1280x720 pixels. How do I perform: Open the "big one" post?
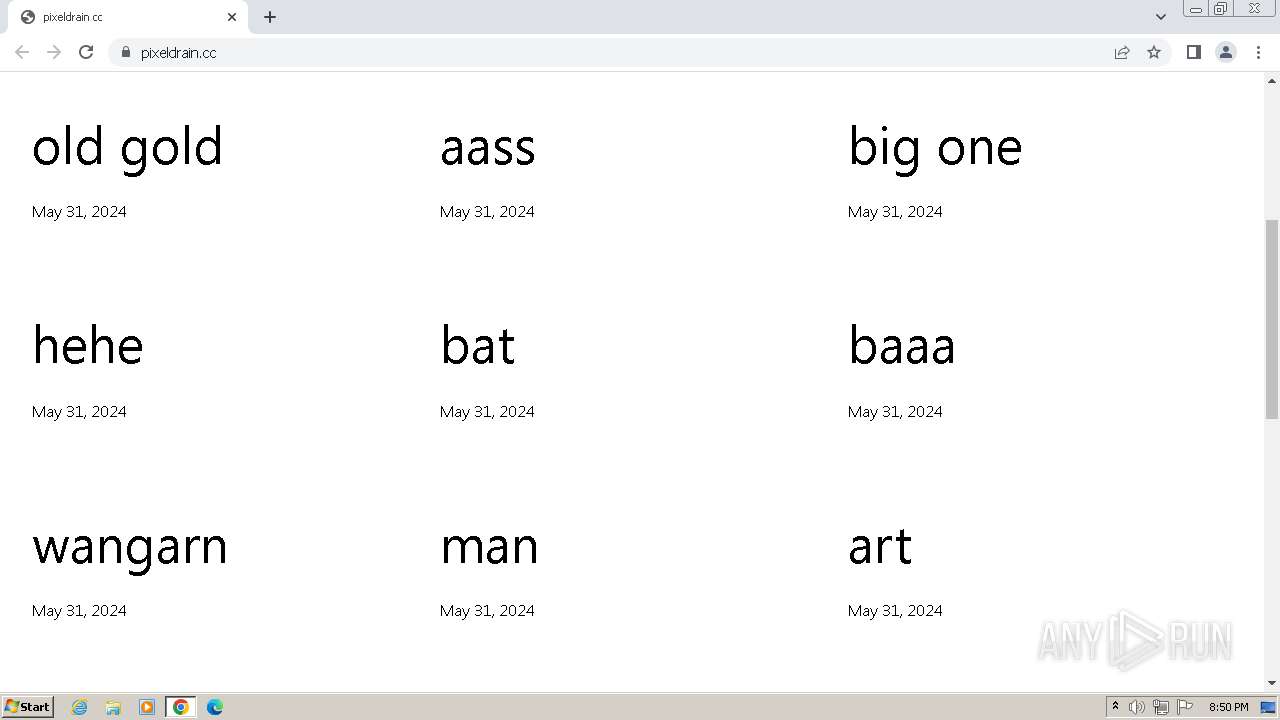click(934, 147)
